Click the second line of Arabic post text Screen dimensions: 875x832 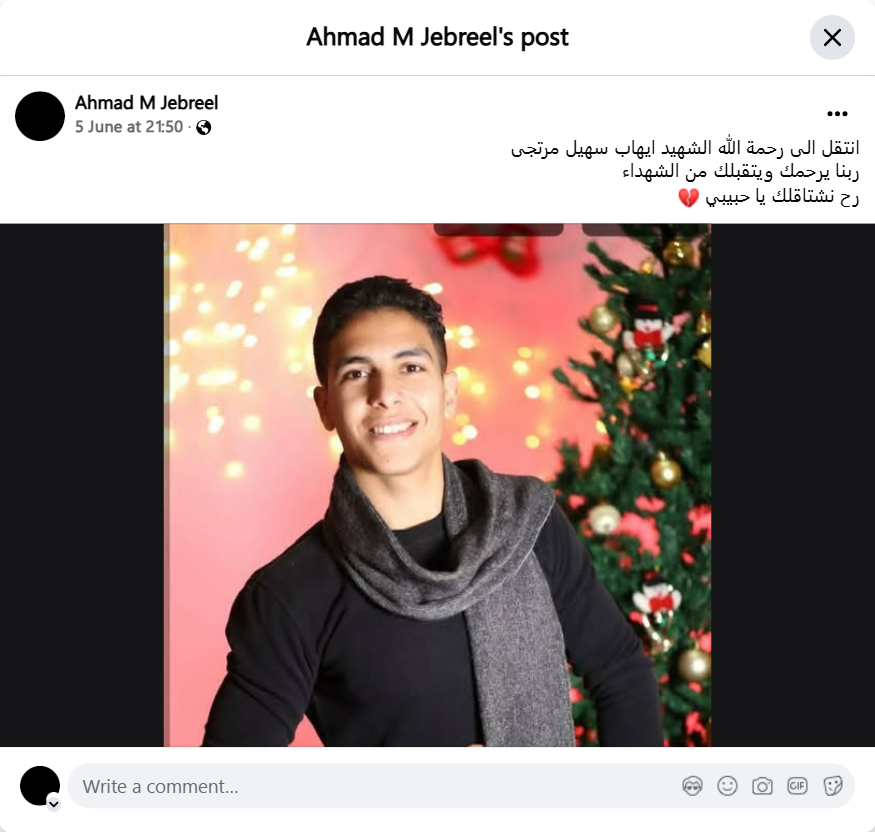[x=741, y=172]
